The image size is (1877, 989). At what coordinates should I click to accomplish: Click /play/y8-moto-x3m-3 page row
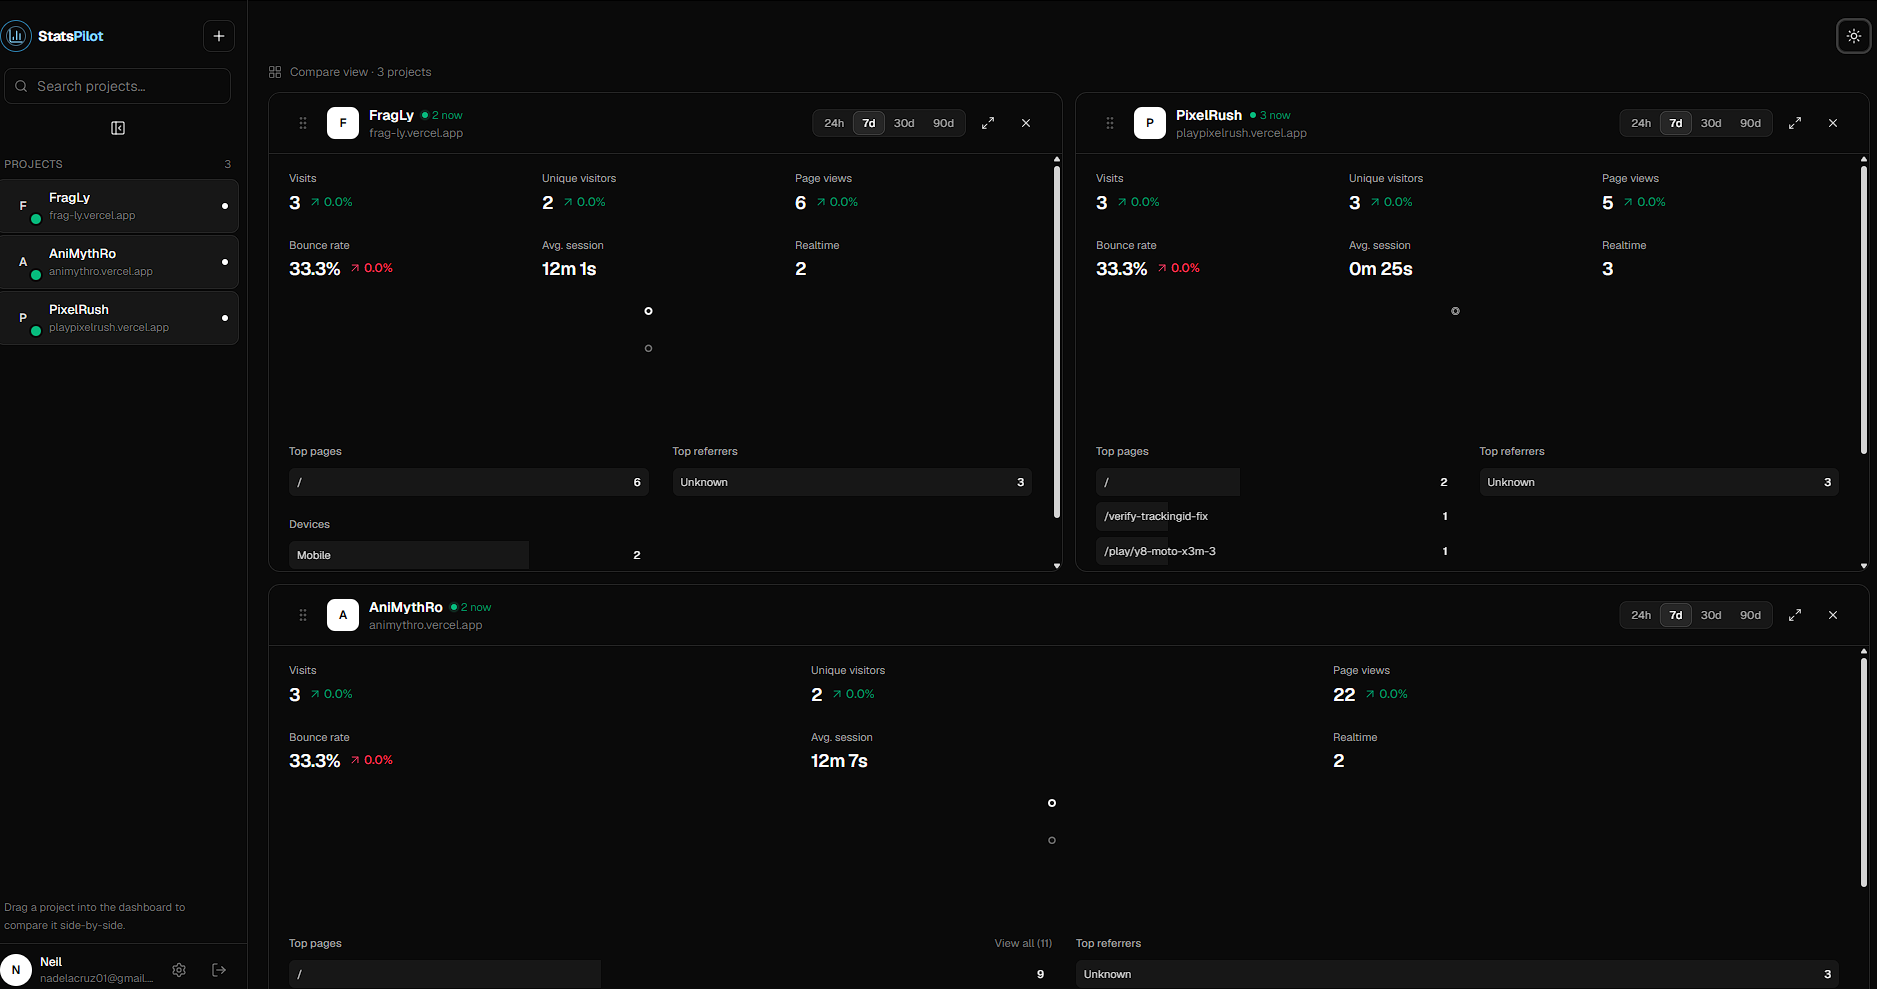point(1275,551)
